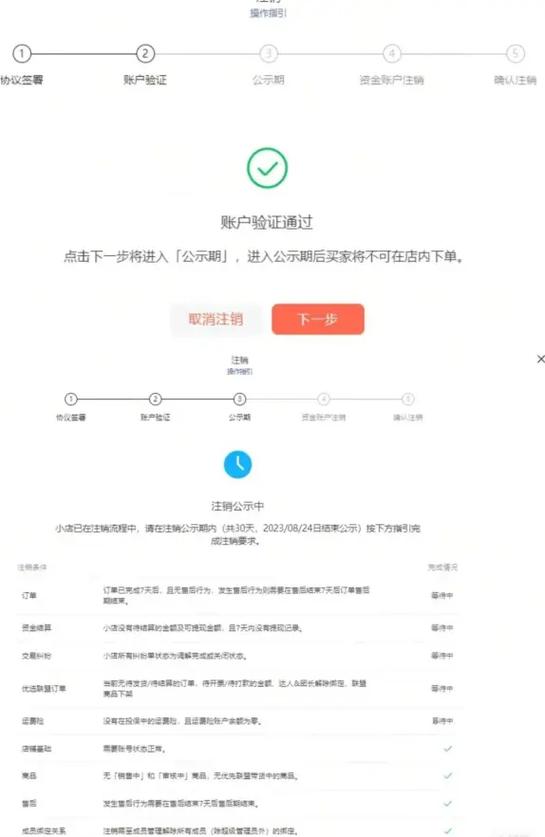This screenshot has height=837, width=545.
Task: Click the 订单 row condition description
Action: tap(236, 595)
